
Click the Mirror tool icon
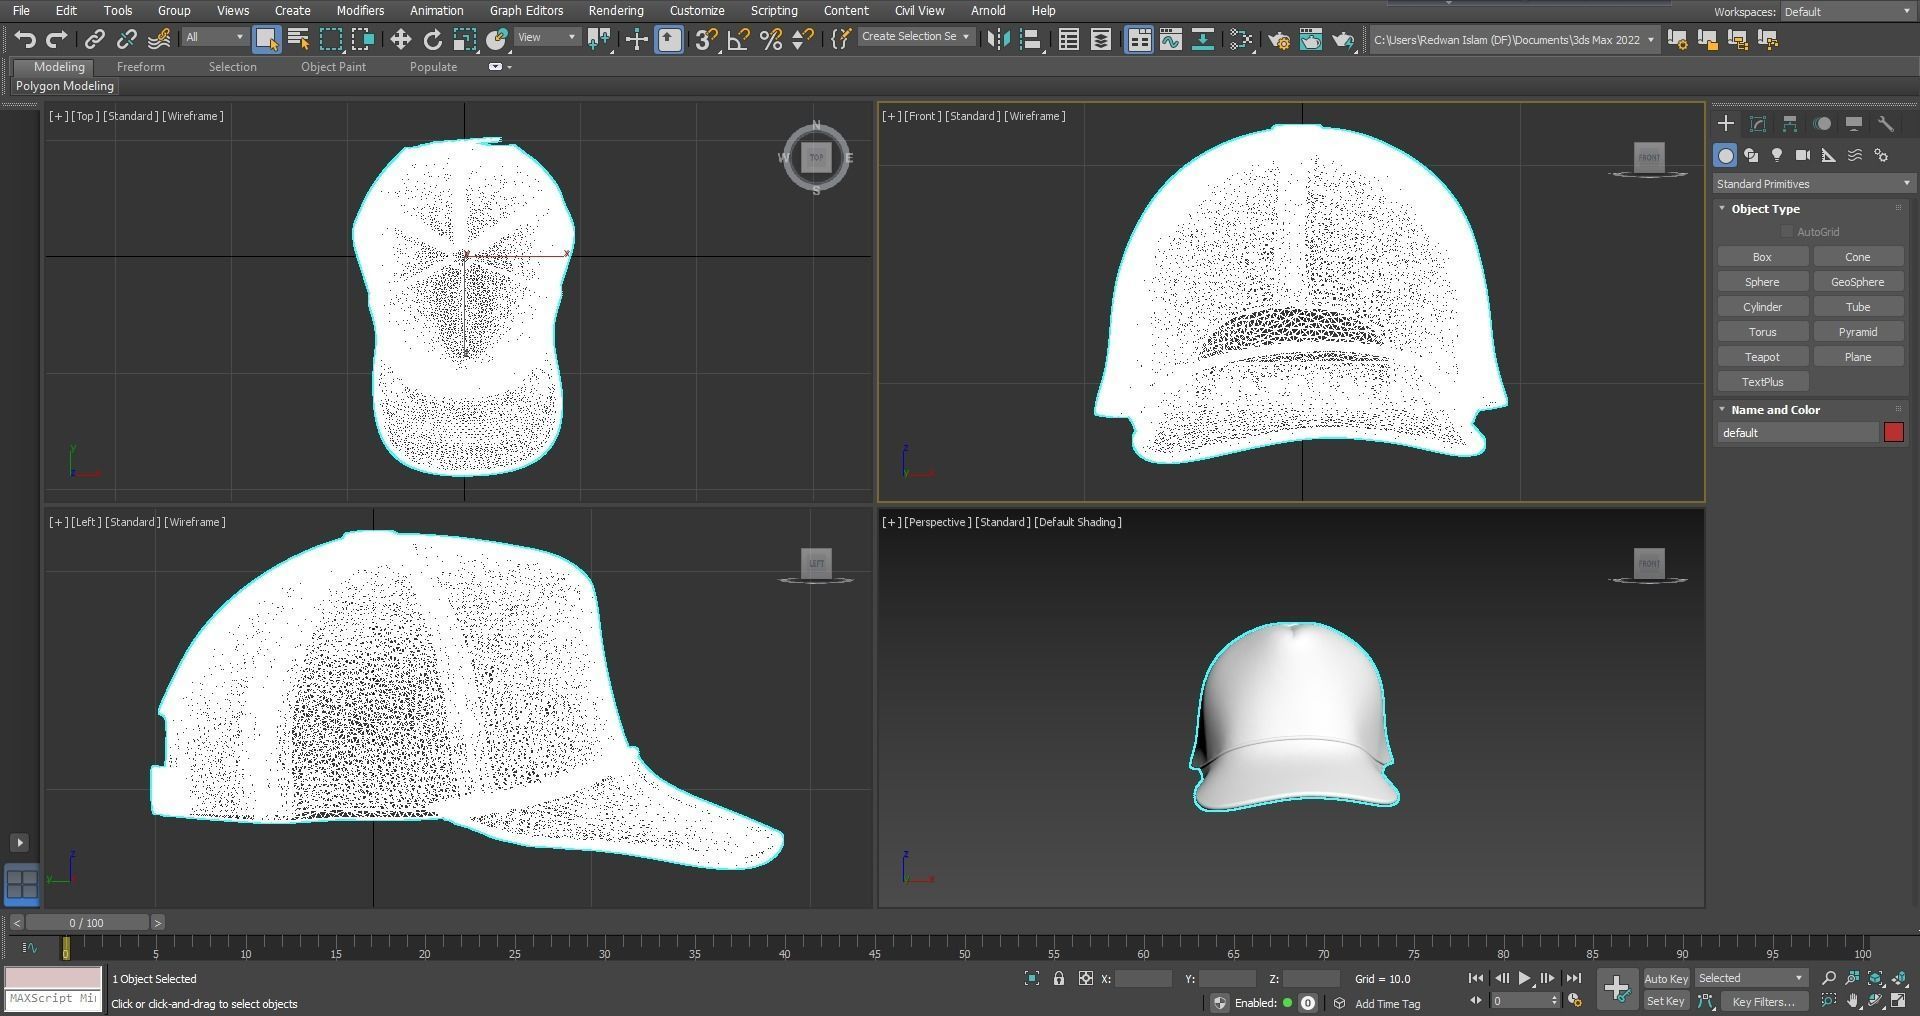pos(997,39)
